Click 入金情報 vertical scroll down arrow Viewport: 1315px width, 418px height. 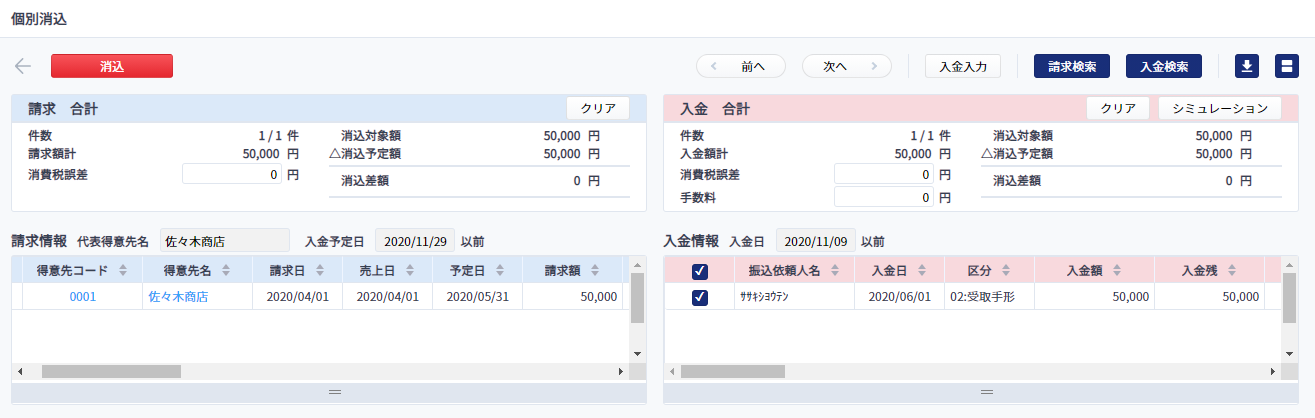(1290, 354)
